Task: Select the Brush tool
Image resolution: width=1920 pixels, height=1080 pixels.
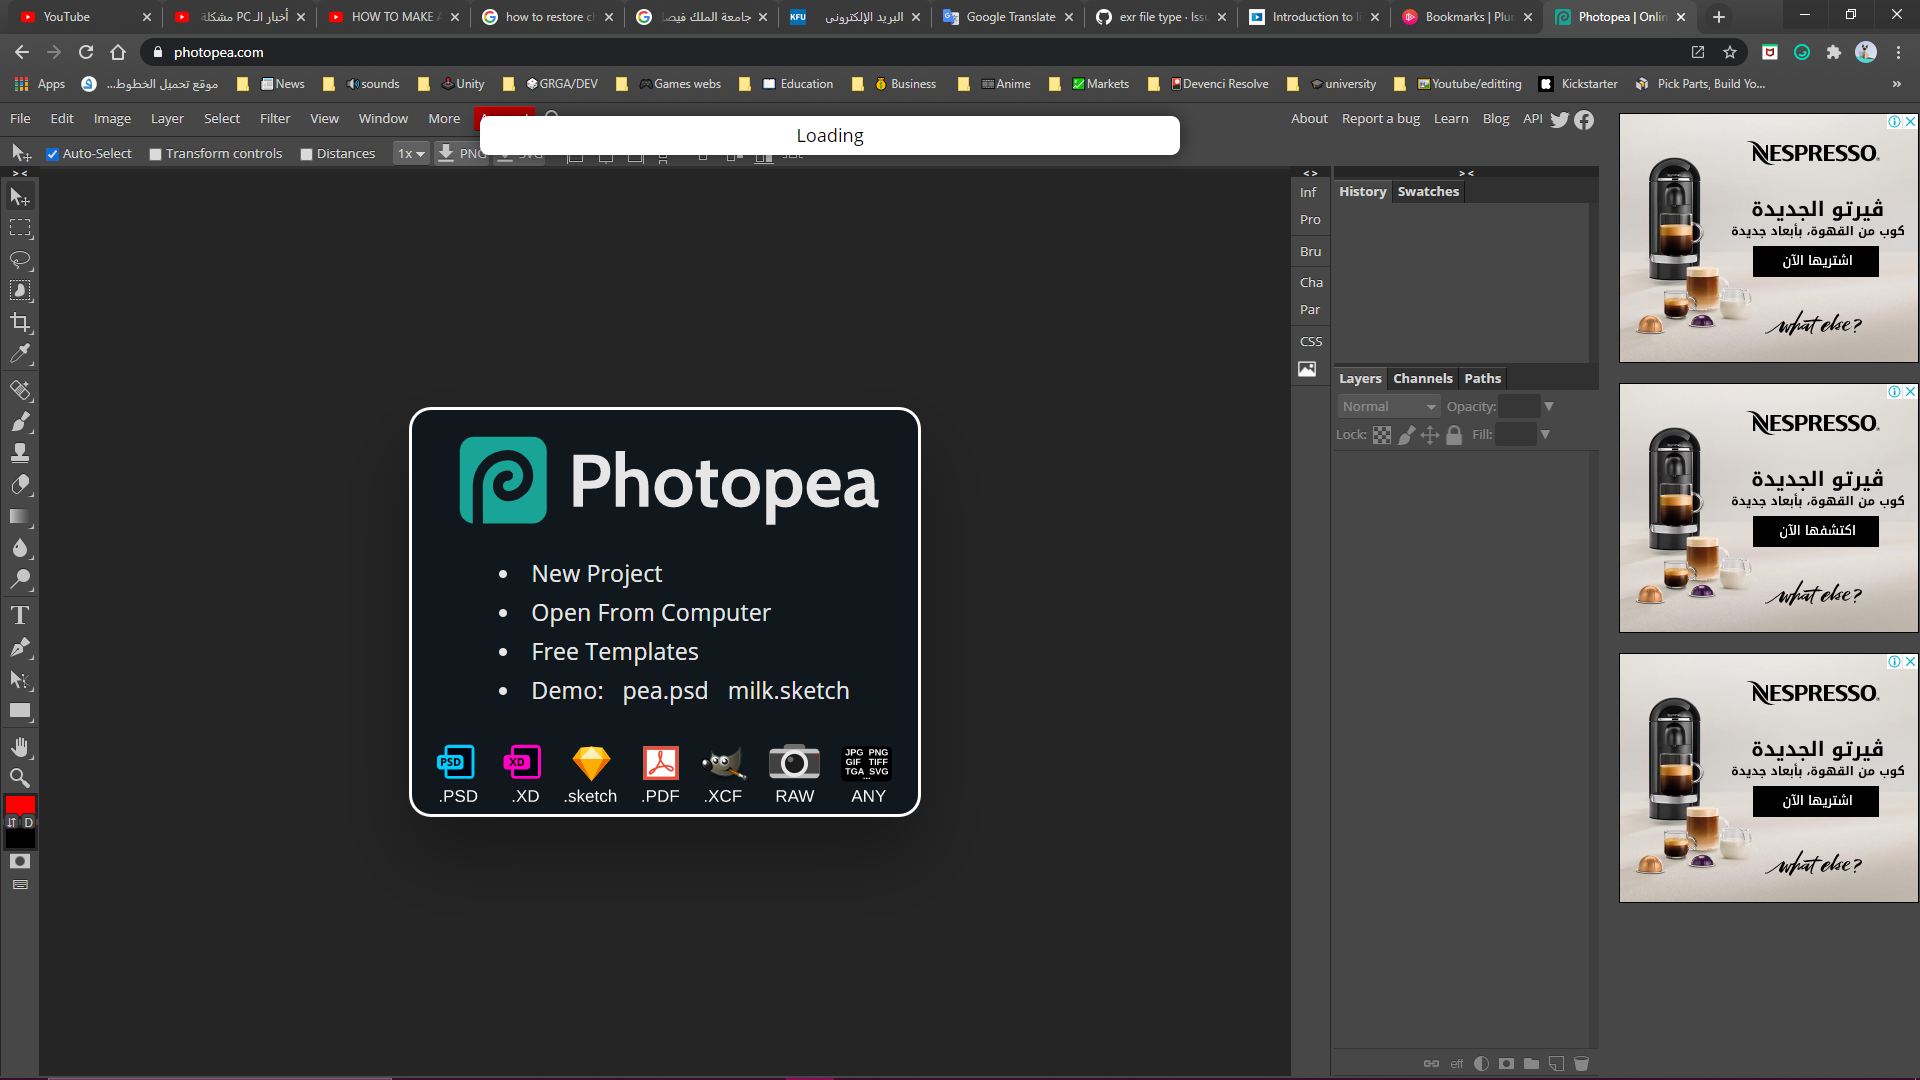Action: click(x=20, y=421)
